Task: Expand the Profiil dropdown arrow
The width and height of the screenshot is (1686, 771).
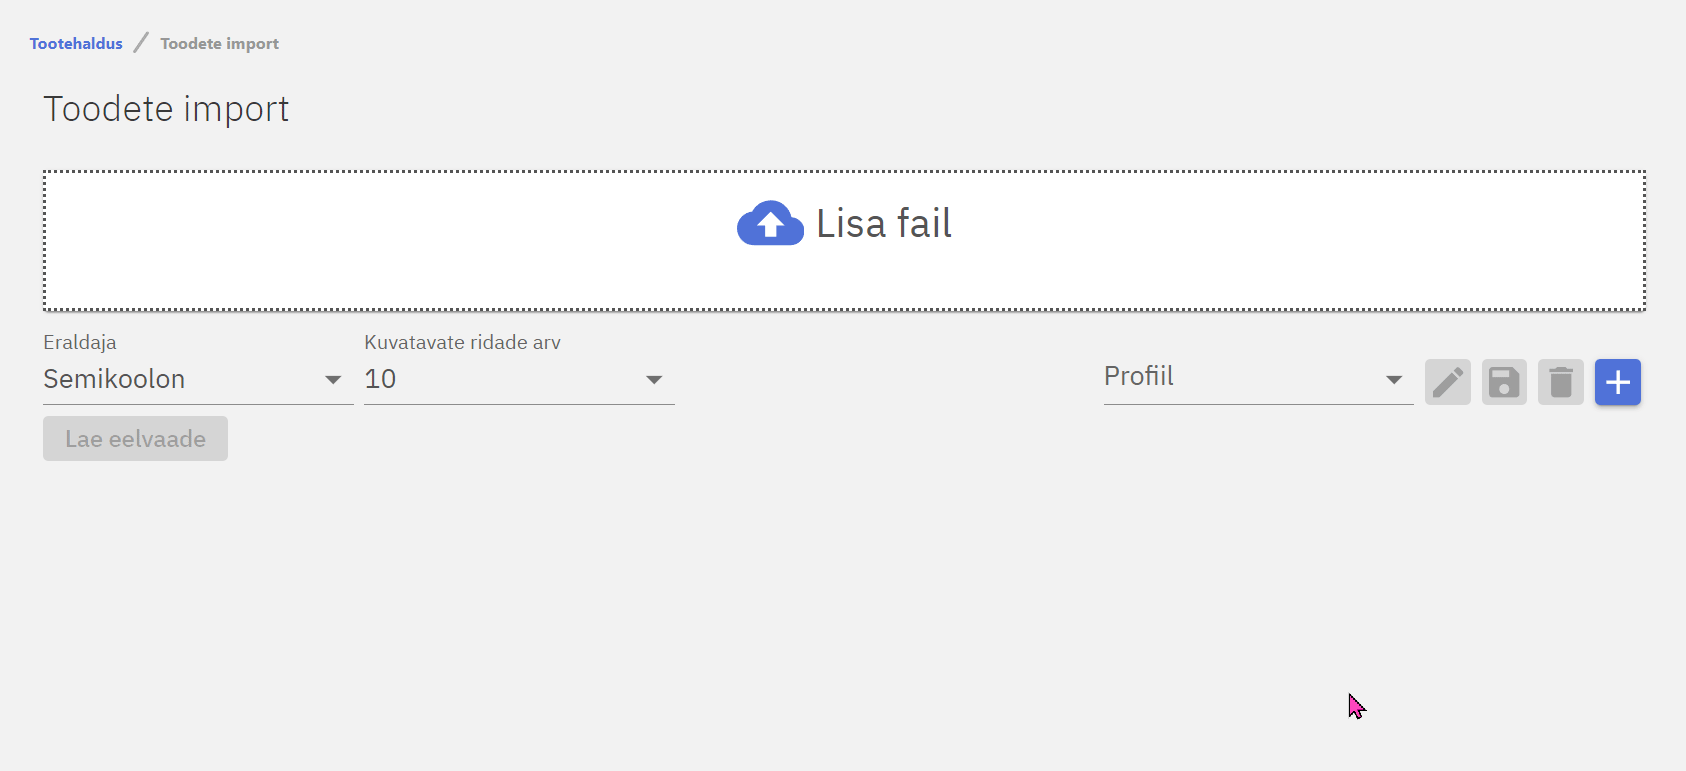Action: coord(1393,380)
